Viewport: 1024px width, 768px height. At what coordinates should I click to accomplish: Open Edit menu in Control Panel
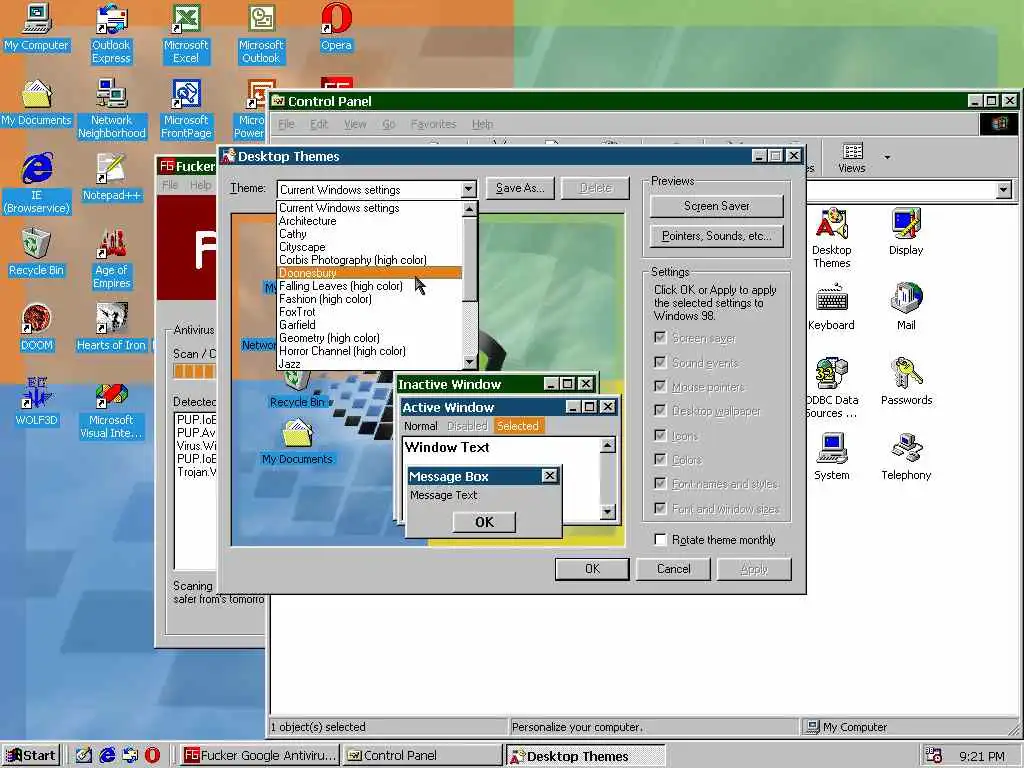pos(319,124)
